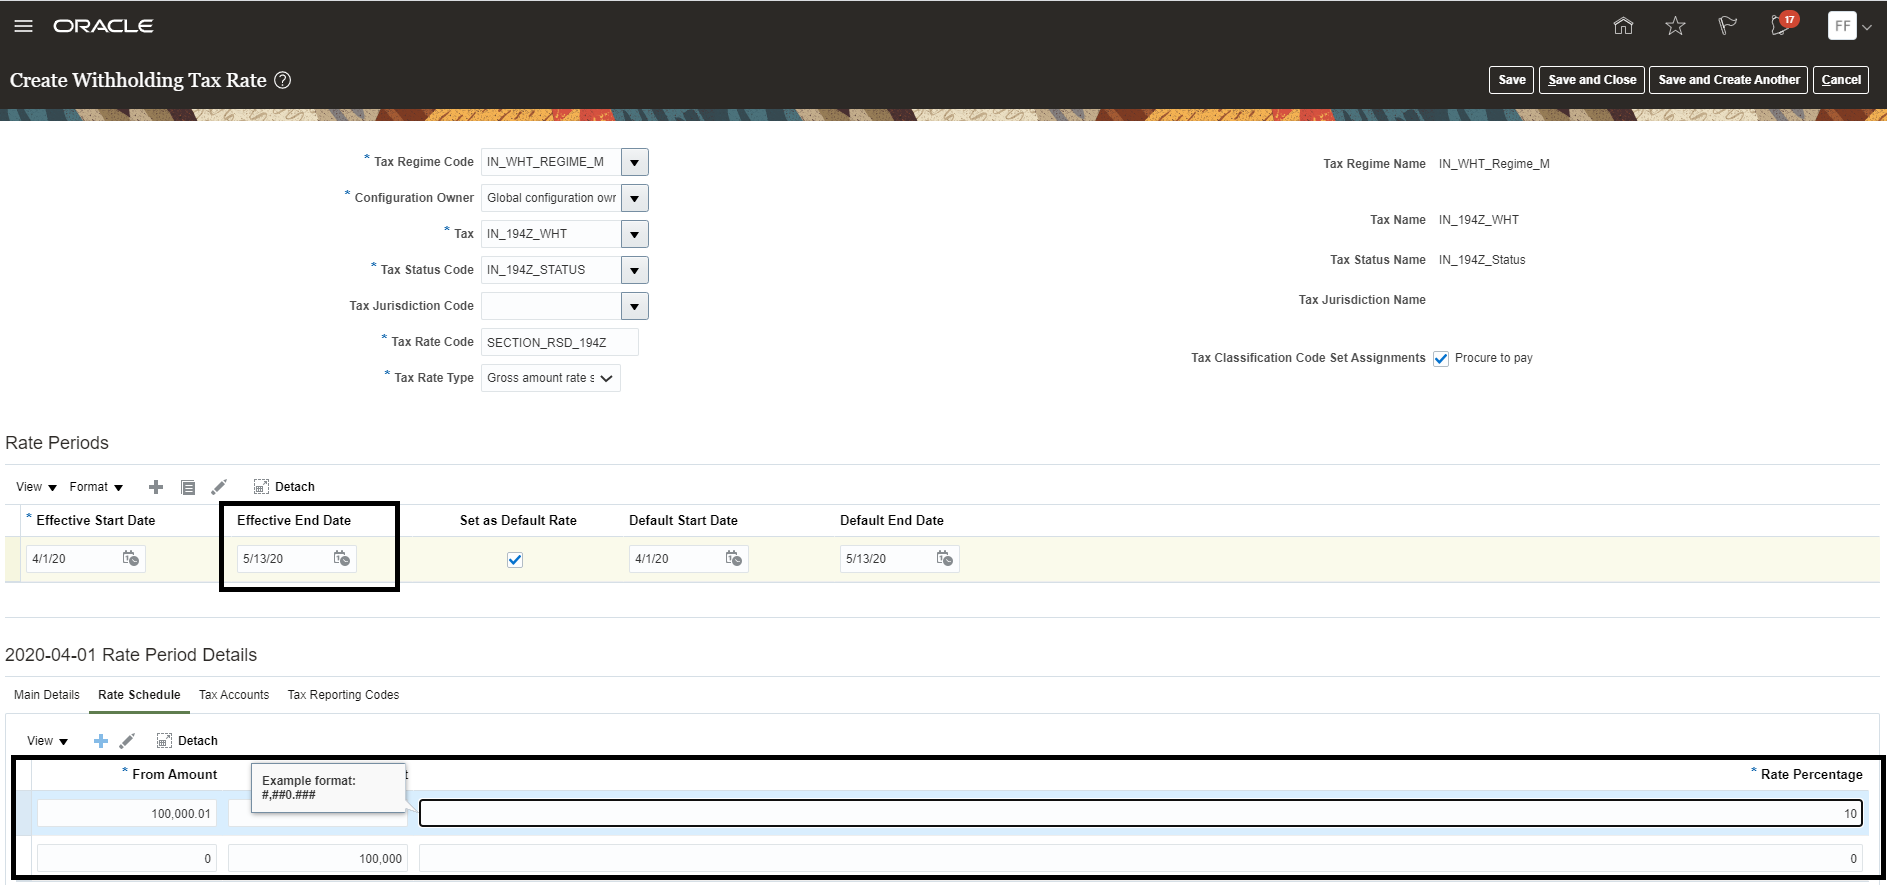This screenshot has width=1887, height=885.
Task: Add a new rate schedule row
Action: coord(100,741)
